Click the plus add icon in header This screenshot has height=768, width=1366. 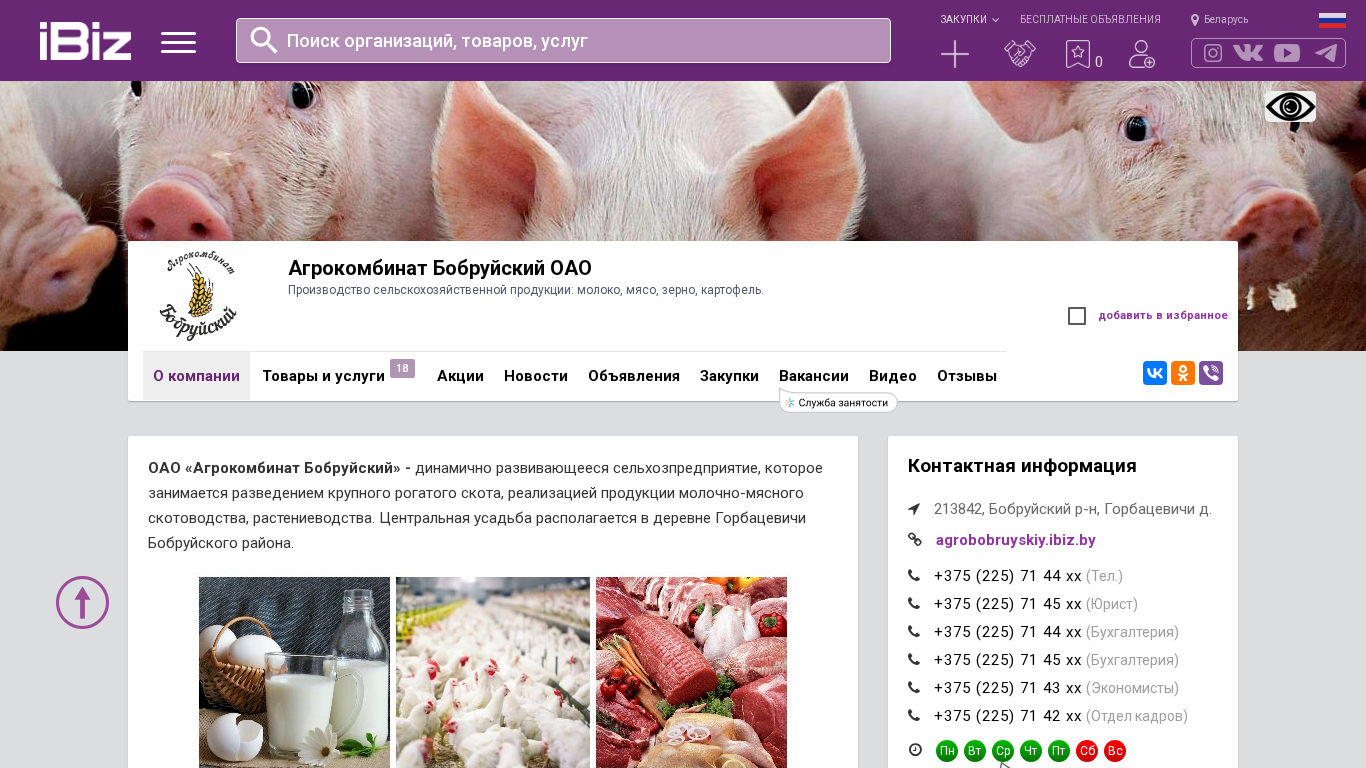pyautogui.click(x=955, y=54)
